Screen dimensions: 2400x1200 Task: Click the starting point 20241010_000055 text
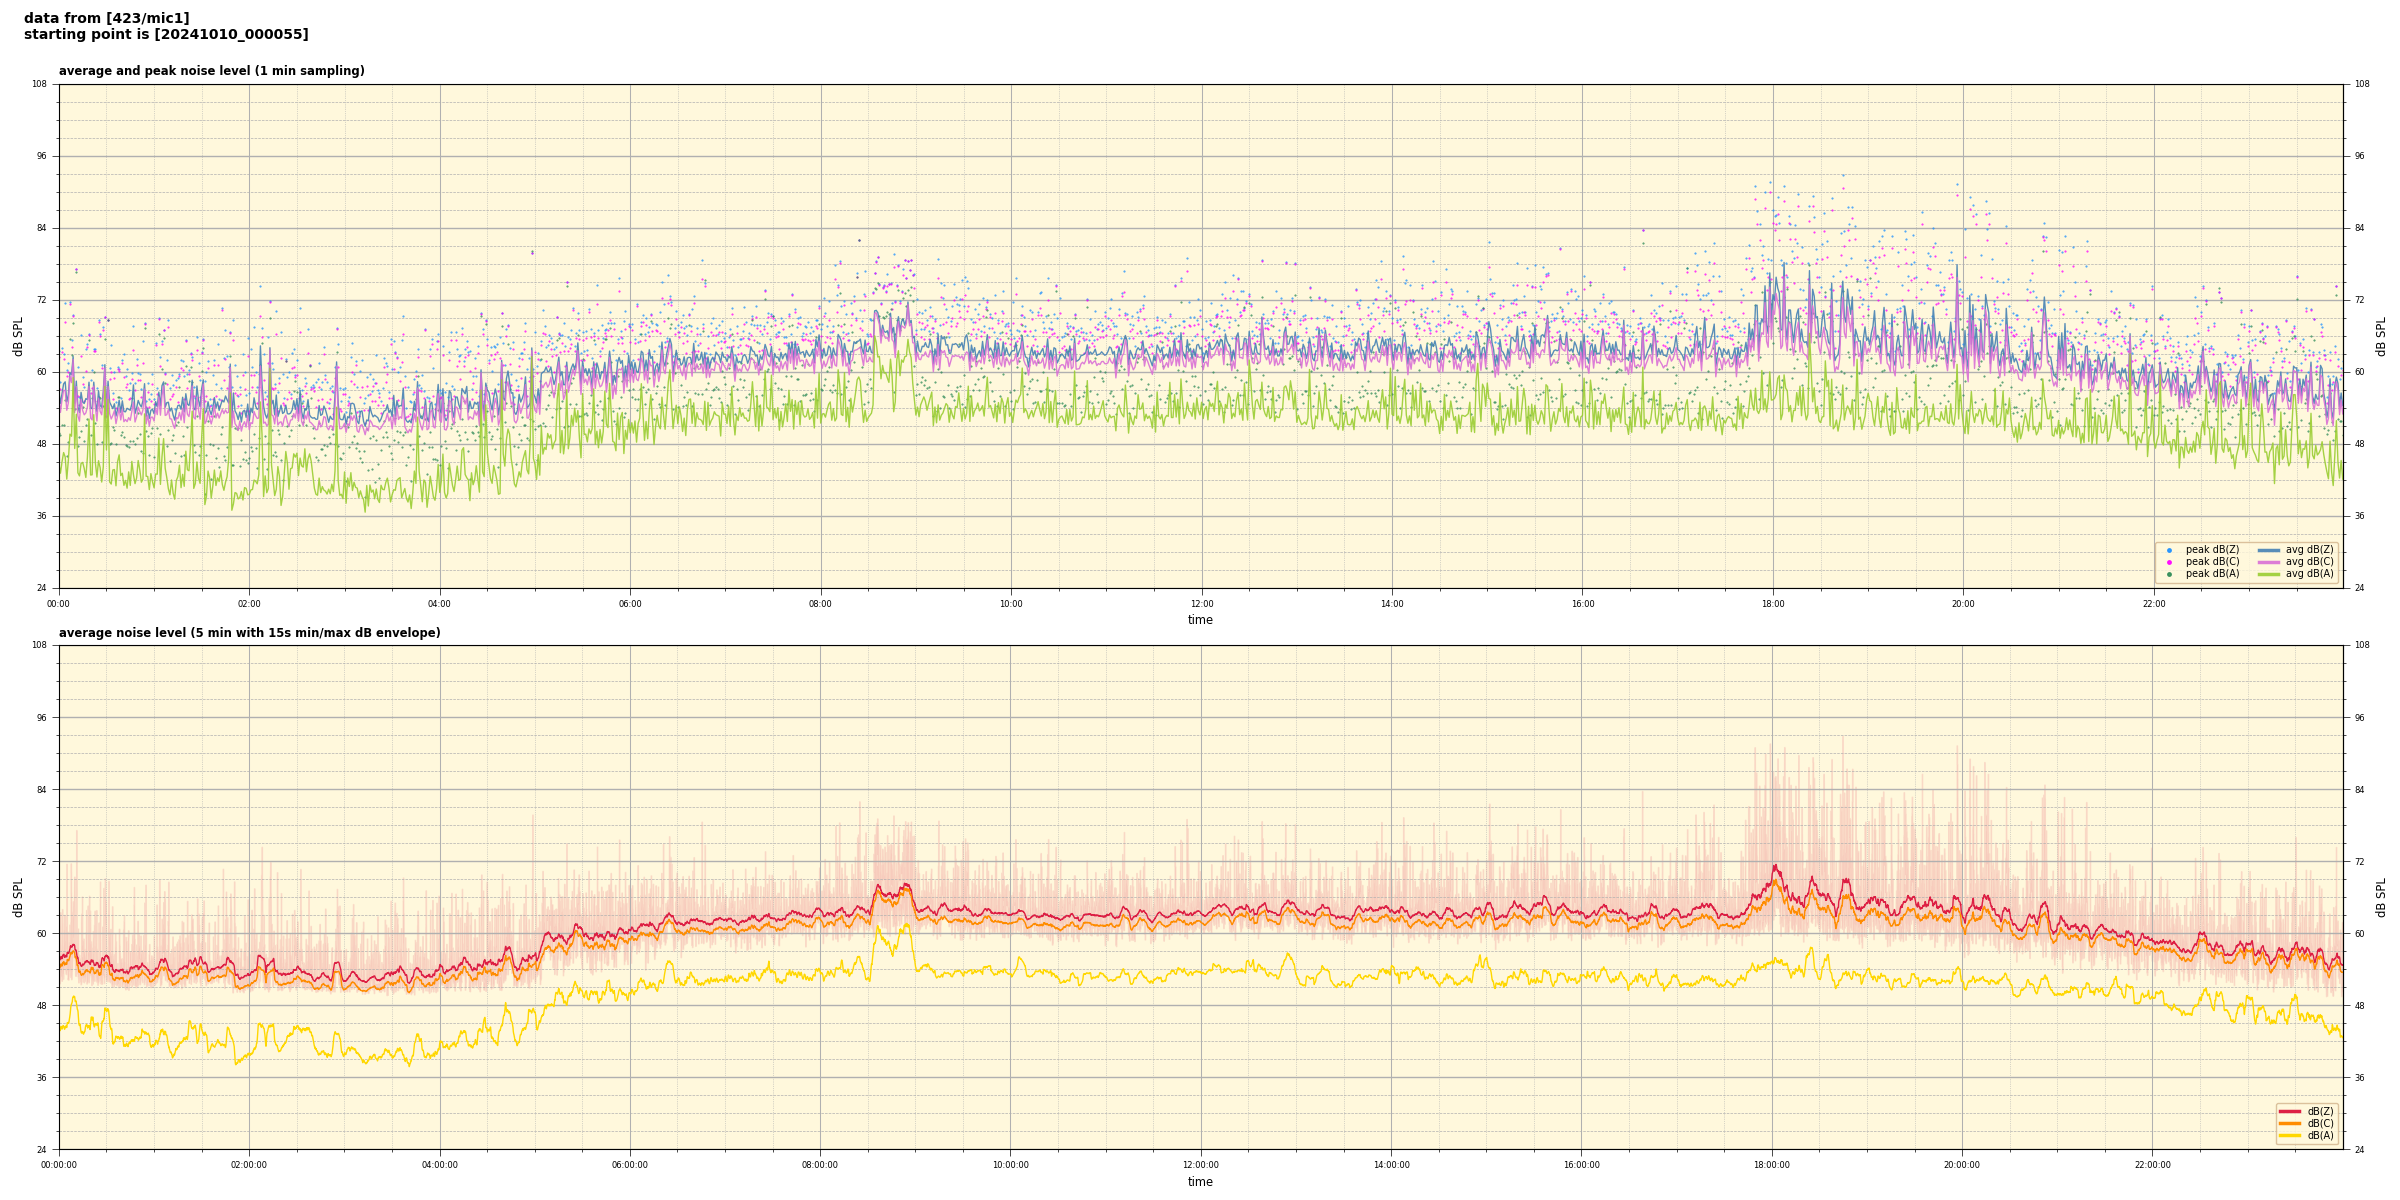coord(166,35)
